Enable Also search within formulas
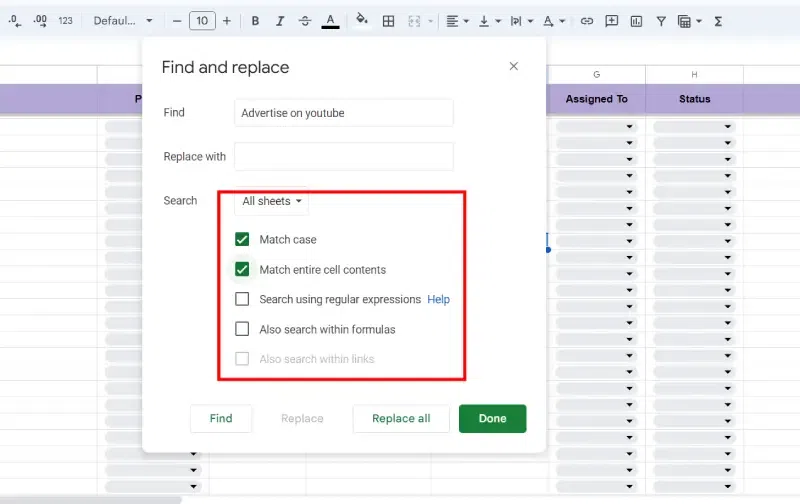The width and height of the screenshot is (800, 504). point(242,329)
